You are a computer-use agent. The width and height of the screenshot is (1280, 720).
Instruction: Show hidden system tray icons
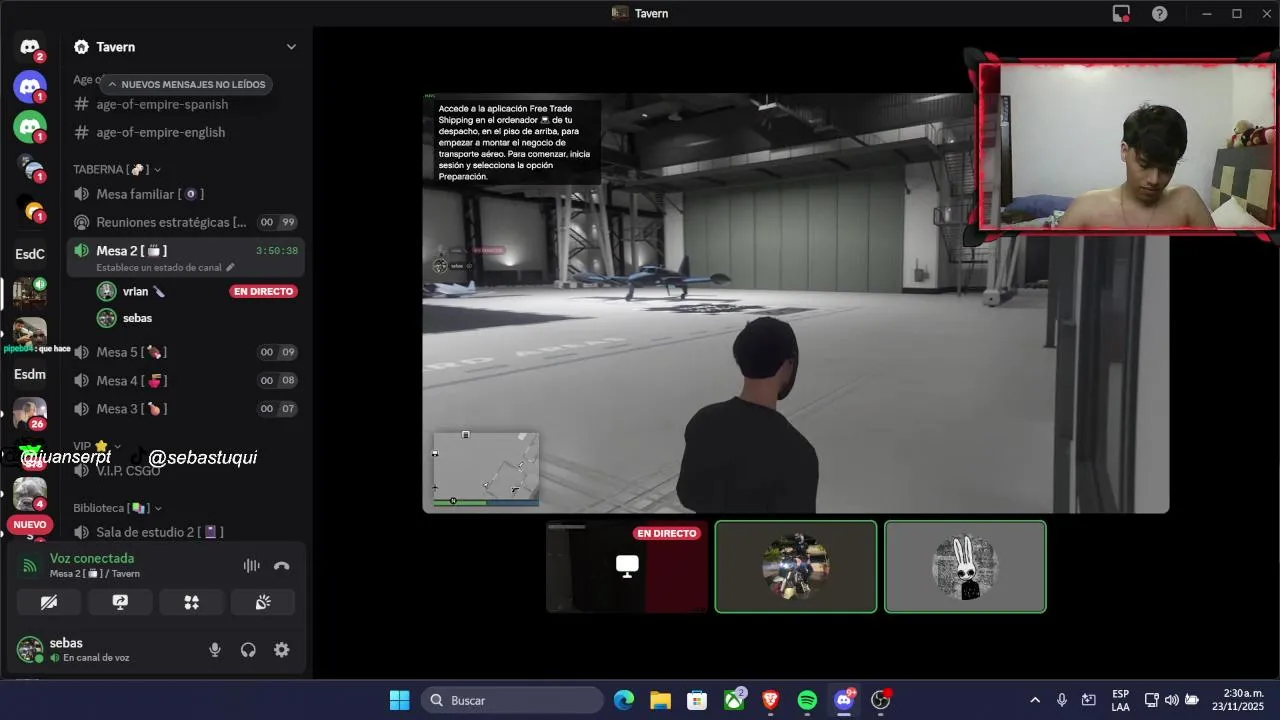pos(1035,700)
